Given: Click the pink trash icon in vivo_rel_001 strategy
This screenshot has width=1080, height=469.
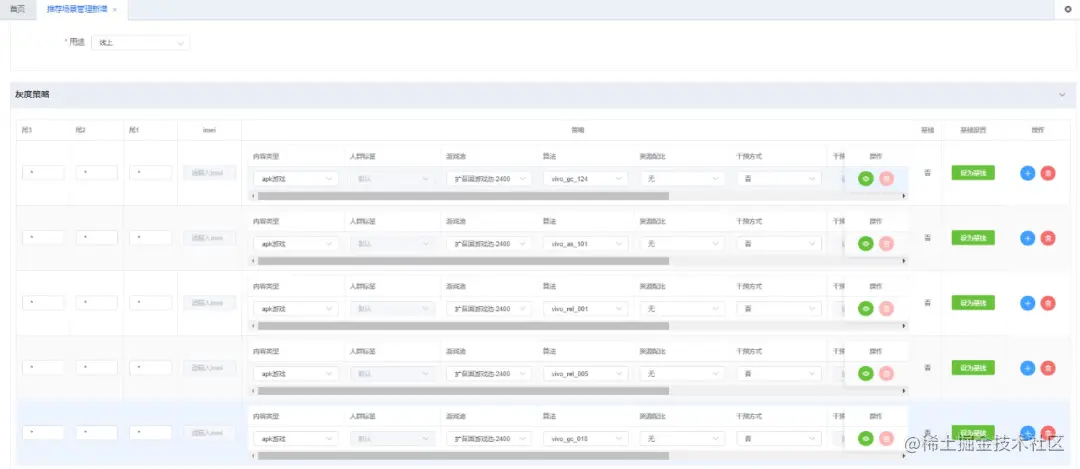Looking at the screenshot, I should pos(886,309).
